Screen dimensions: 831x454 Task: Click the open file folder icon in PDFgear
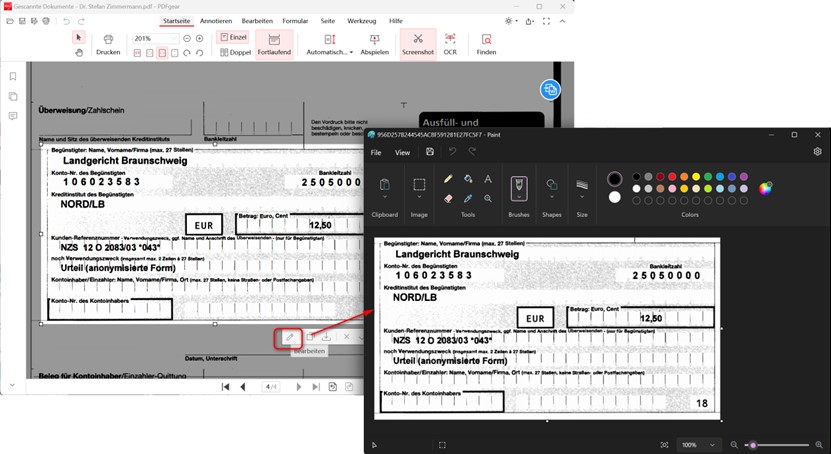10,21
